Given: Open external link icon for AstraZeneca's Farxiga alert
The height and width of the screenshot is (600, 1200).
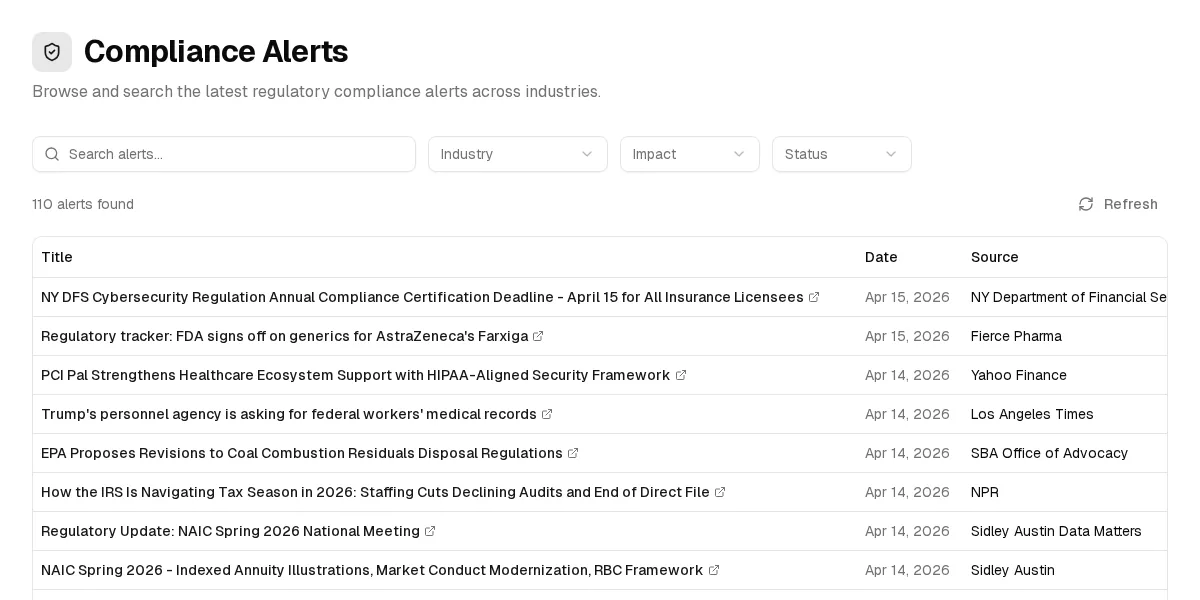Looking at the screenshot, I should click(x=538, y=336).
